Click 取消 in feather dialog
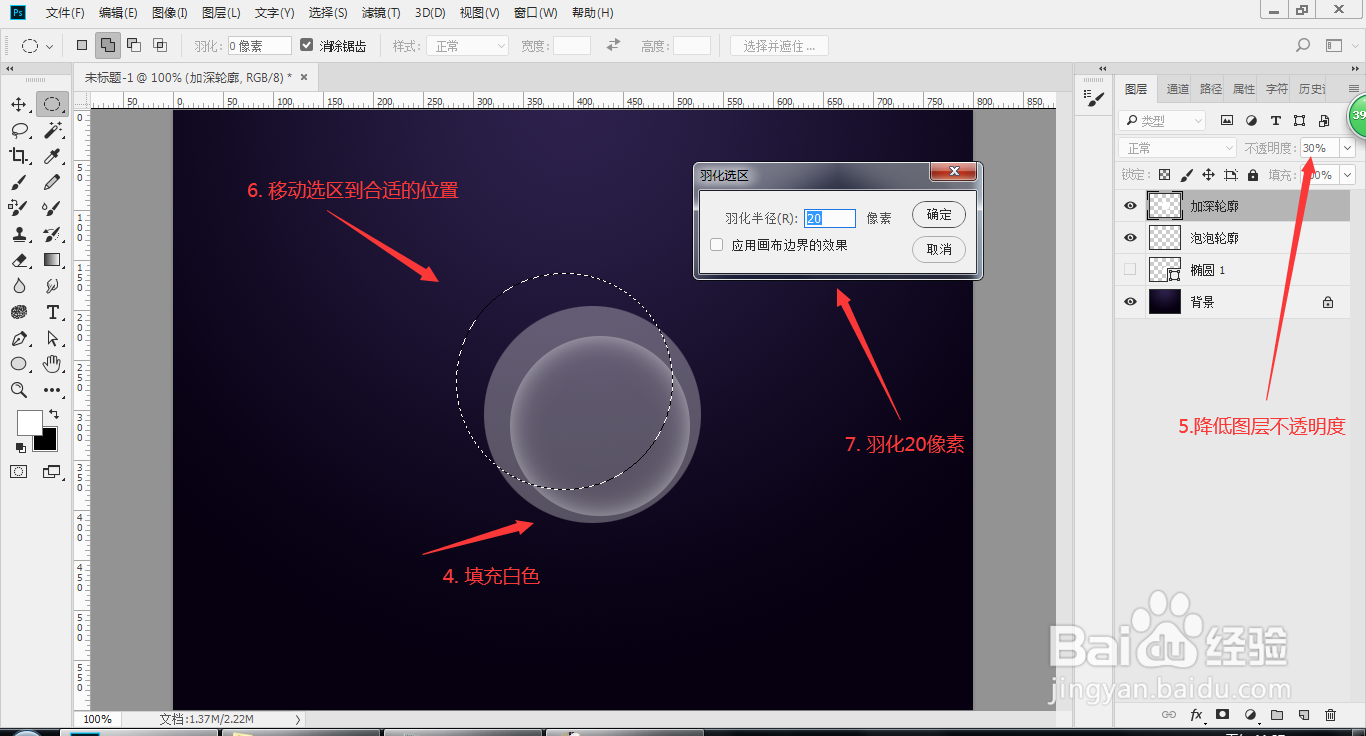 939,249
